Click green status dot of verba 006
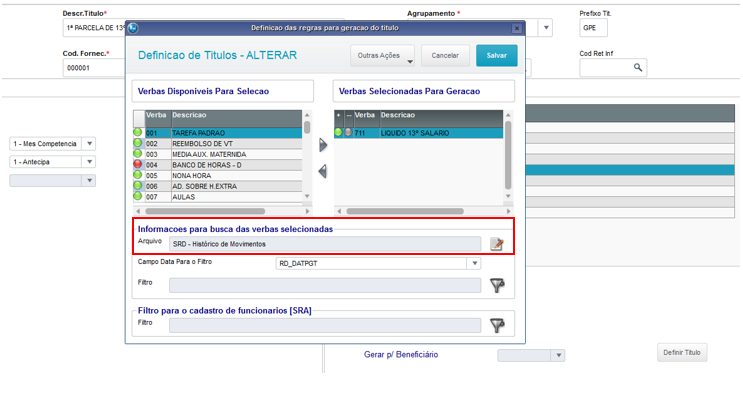743x396 pixels. click(138, 186)
